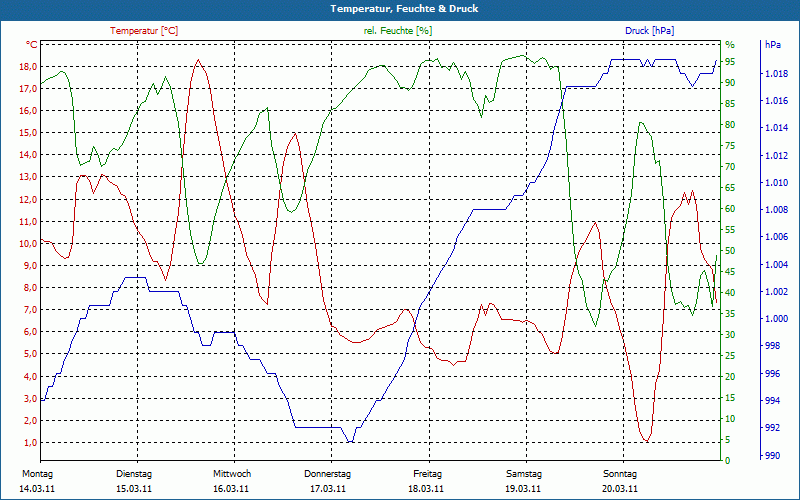The width and height of the screenshot is (800, 500).
Task: Click the 'hPa' pressure axis unit label
Action: pos(773,45)
